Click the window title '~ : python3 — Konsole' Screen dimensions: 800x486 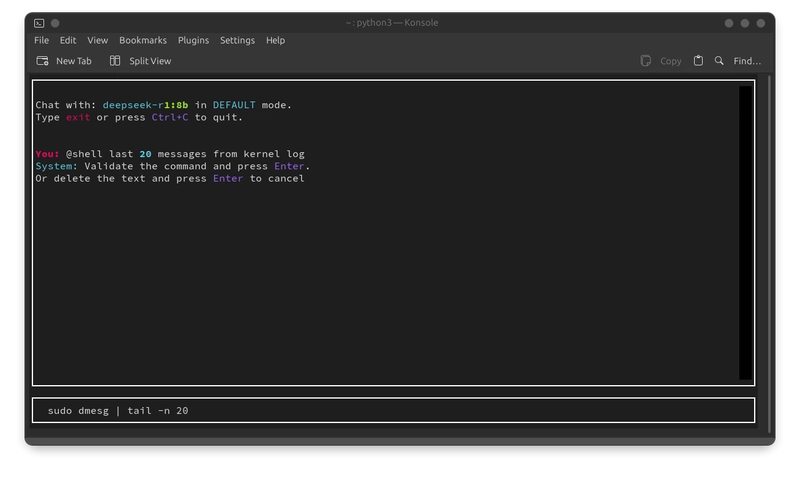392,23
